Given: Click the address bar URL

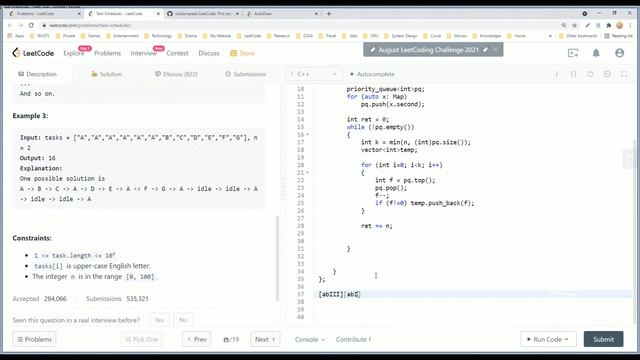Looking at the screenshot, I should click(x=90, y=25).
